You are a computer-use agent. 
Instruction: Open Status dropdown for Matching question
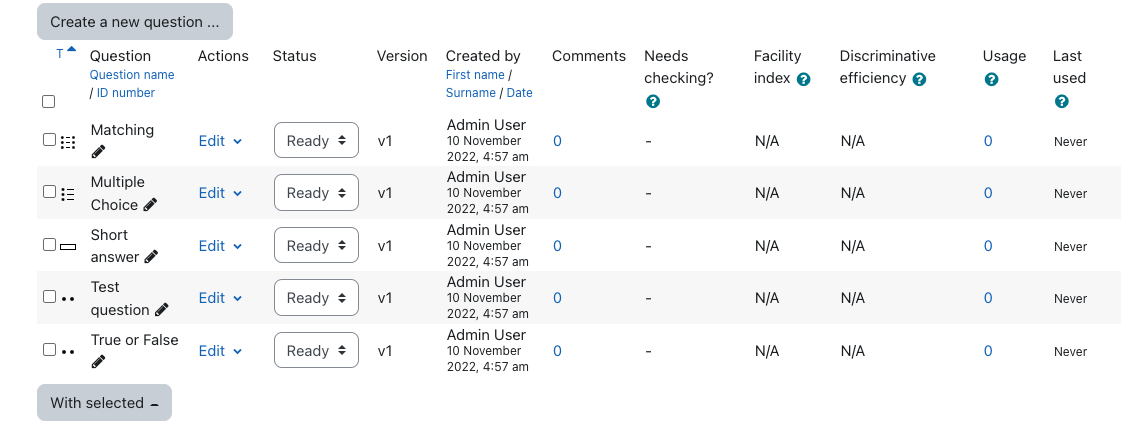point(317,141)
